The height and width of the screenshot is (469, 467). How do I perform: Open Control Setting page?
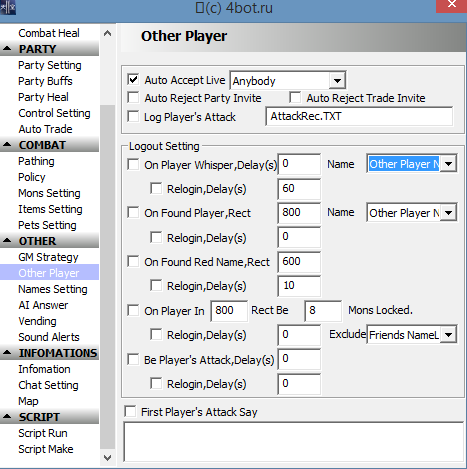coord(54,113)
